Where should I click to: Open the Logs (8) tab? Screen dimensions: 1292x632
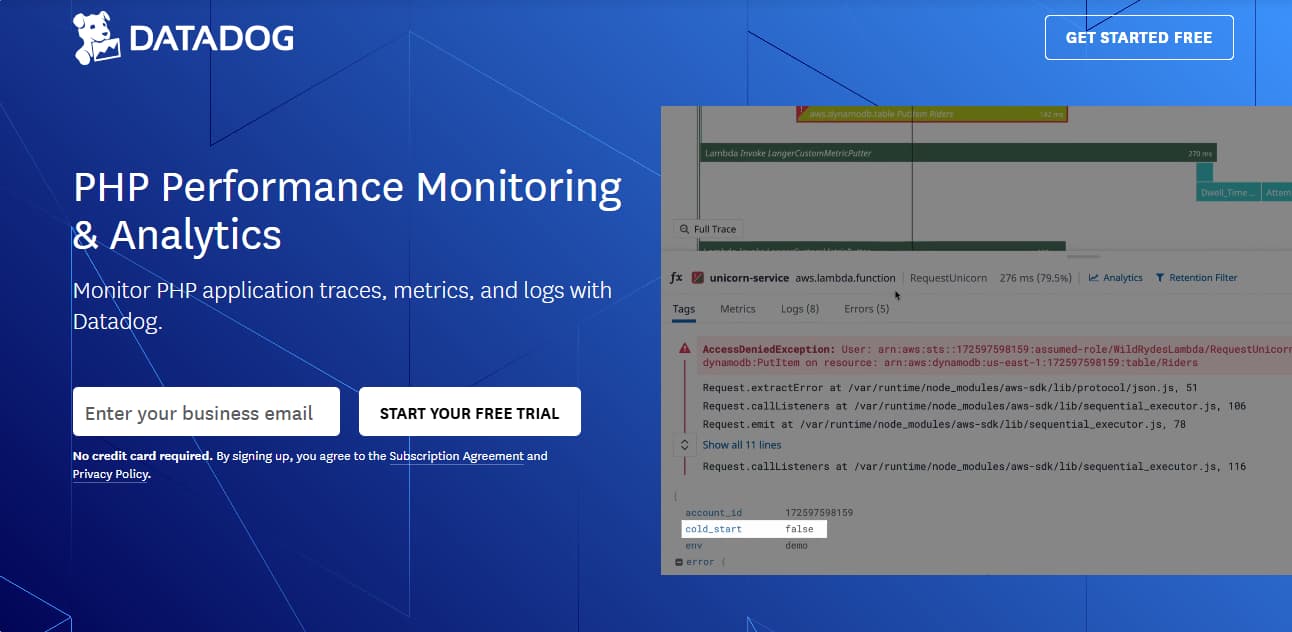click(799, 309)
